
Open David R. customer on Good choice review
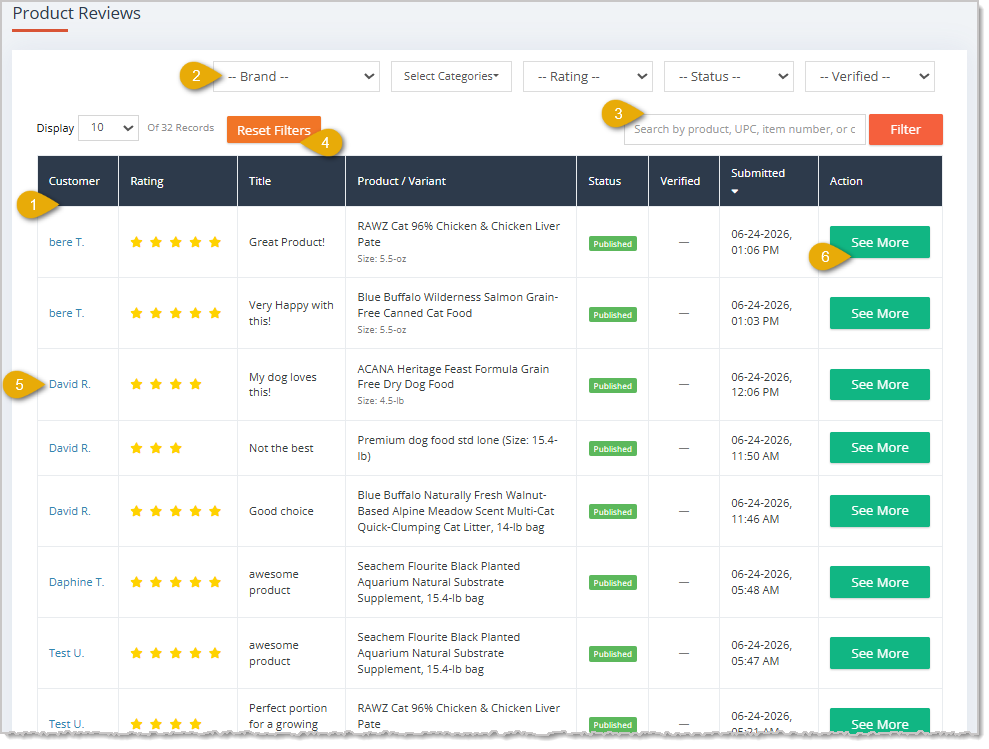coord(69,511)
